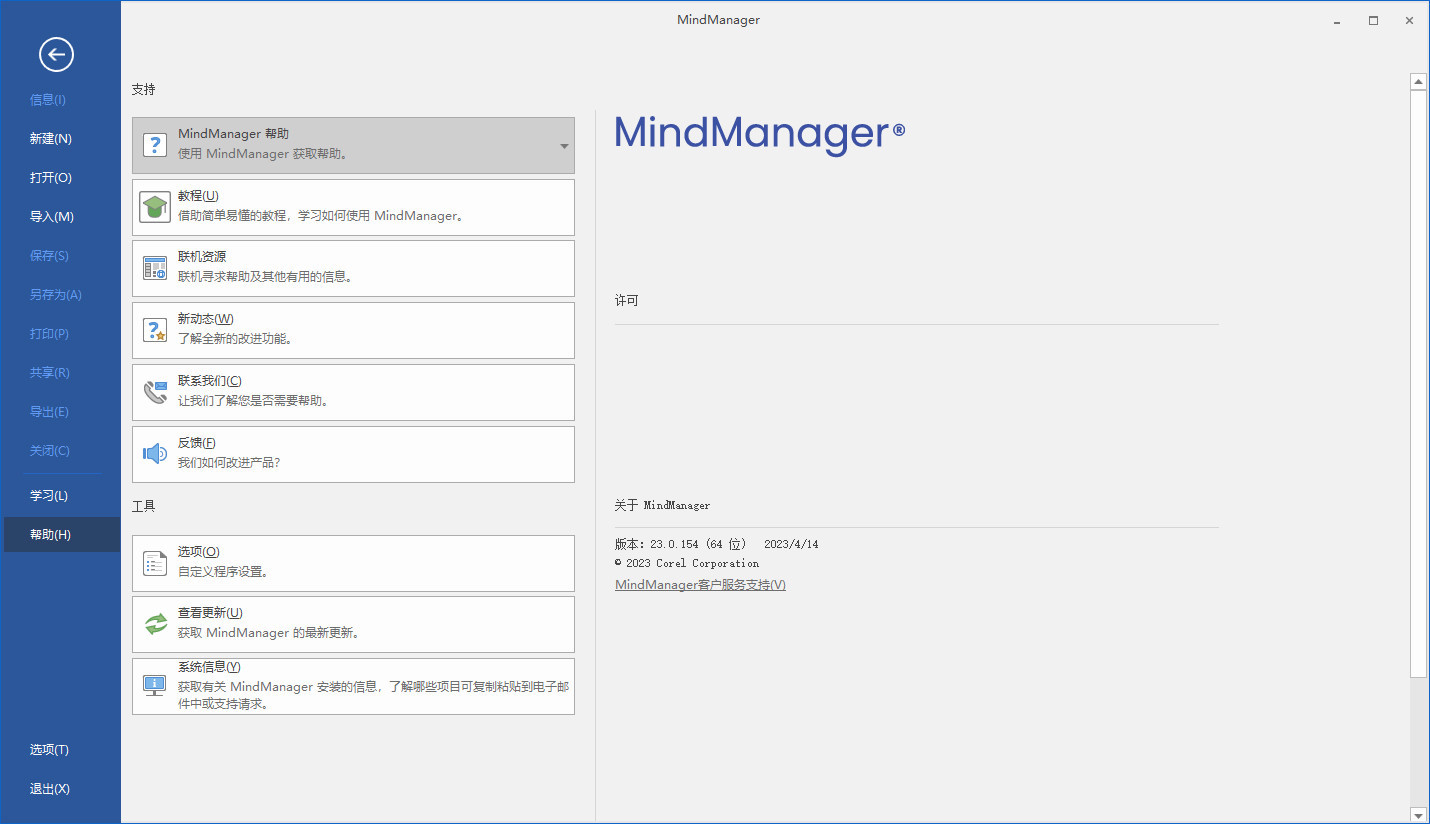This screenshot has width=1430, height=824.
Task: Open the 新动态(W) title text
Action: [x=206, y=319]
